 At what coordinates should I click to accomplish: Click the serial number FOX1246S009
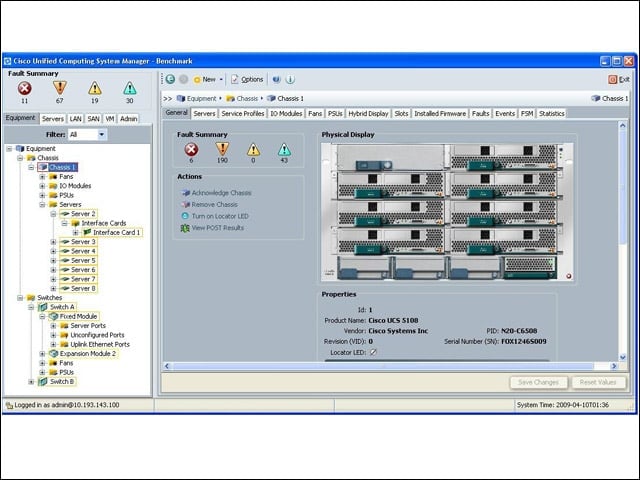pos(524,341)
